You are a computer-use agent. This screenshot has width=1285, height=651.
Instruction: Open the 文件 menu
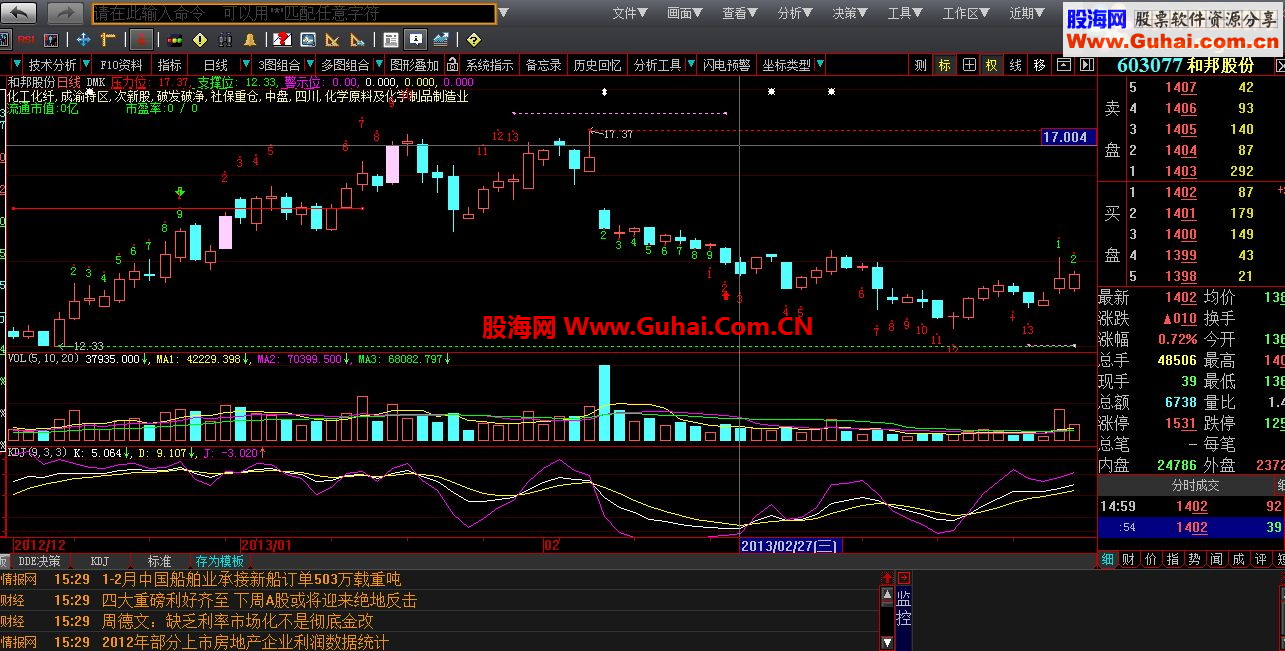click(630, 13)
